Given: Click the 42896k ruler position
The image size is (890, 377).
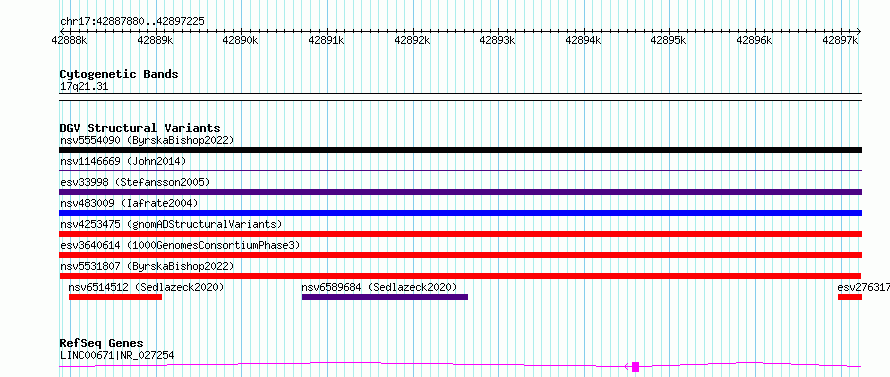Looking at the screenshot, I should coord(755,40).
